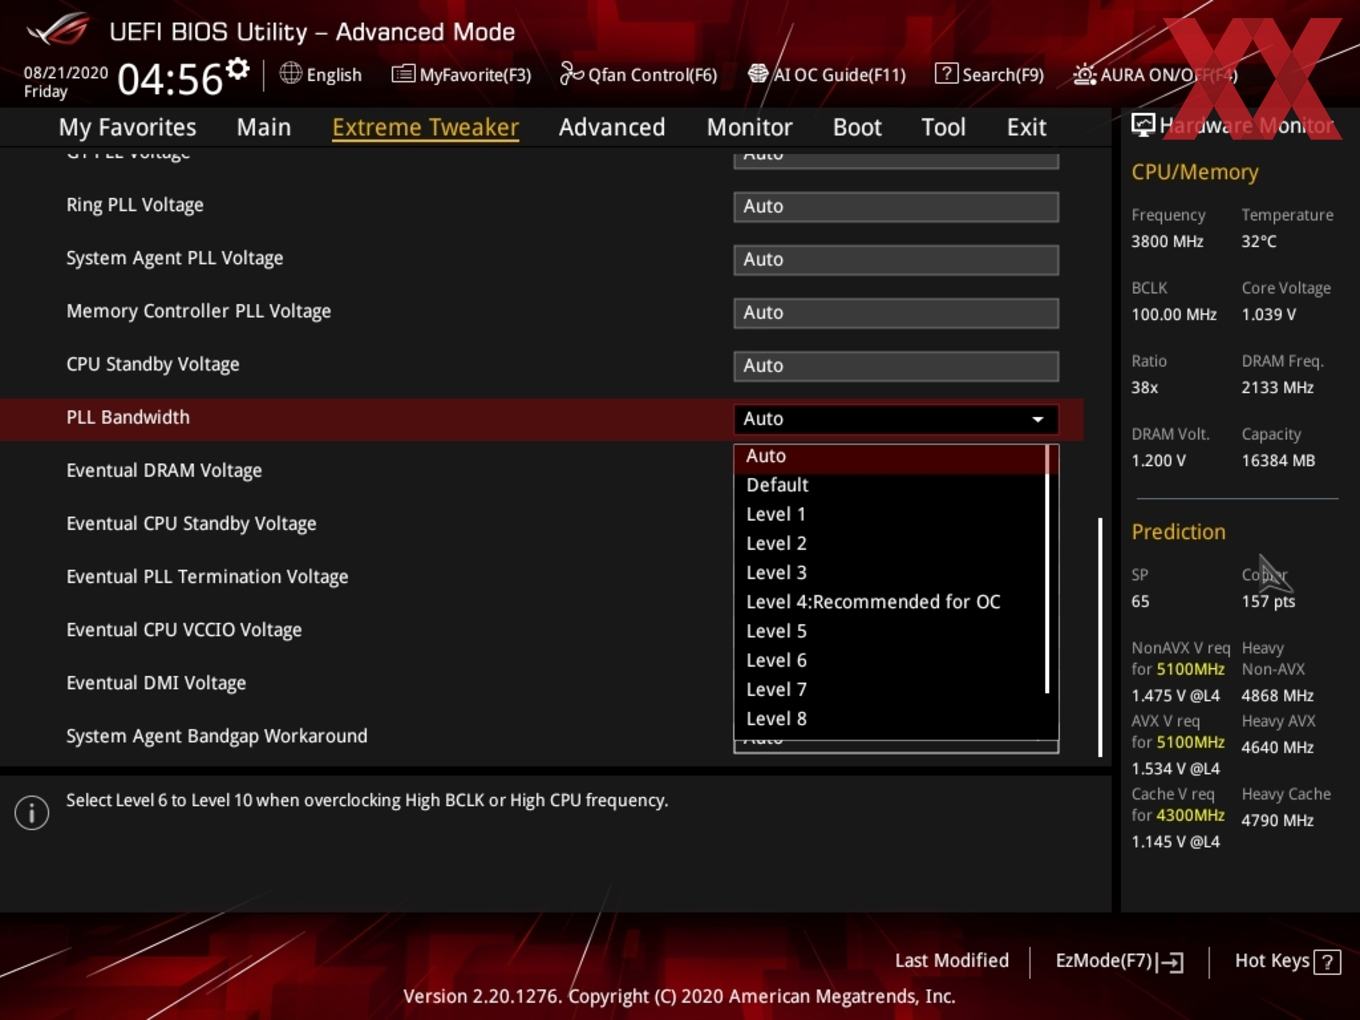This screenshot has width=1360, height=1020.
Task: Click System Agent PLL Voltage field
Action: 896,260
